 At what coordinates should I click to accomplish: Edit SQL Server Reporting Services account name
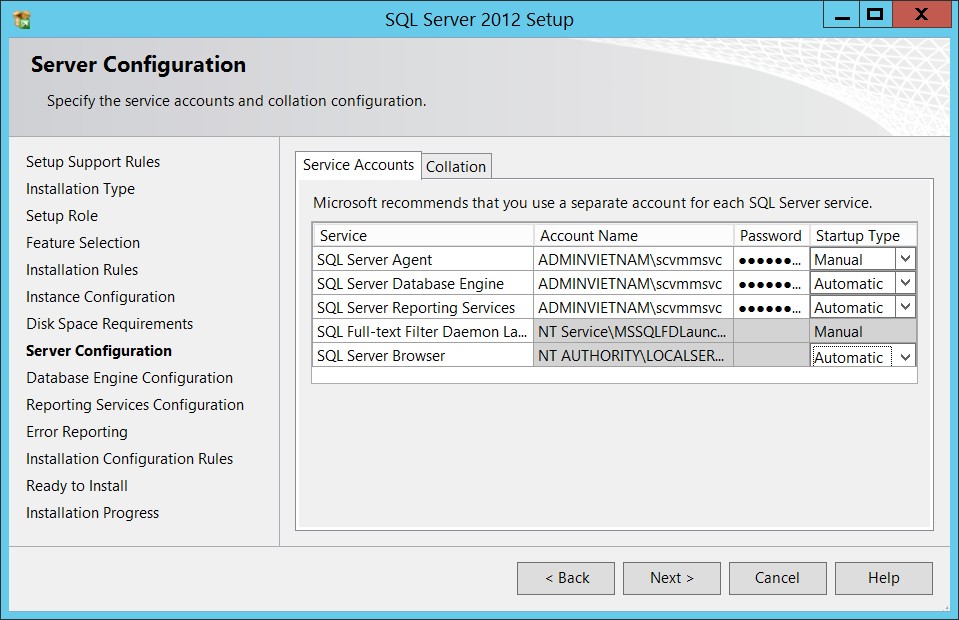[x=633, y=307]
